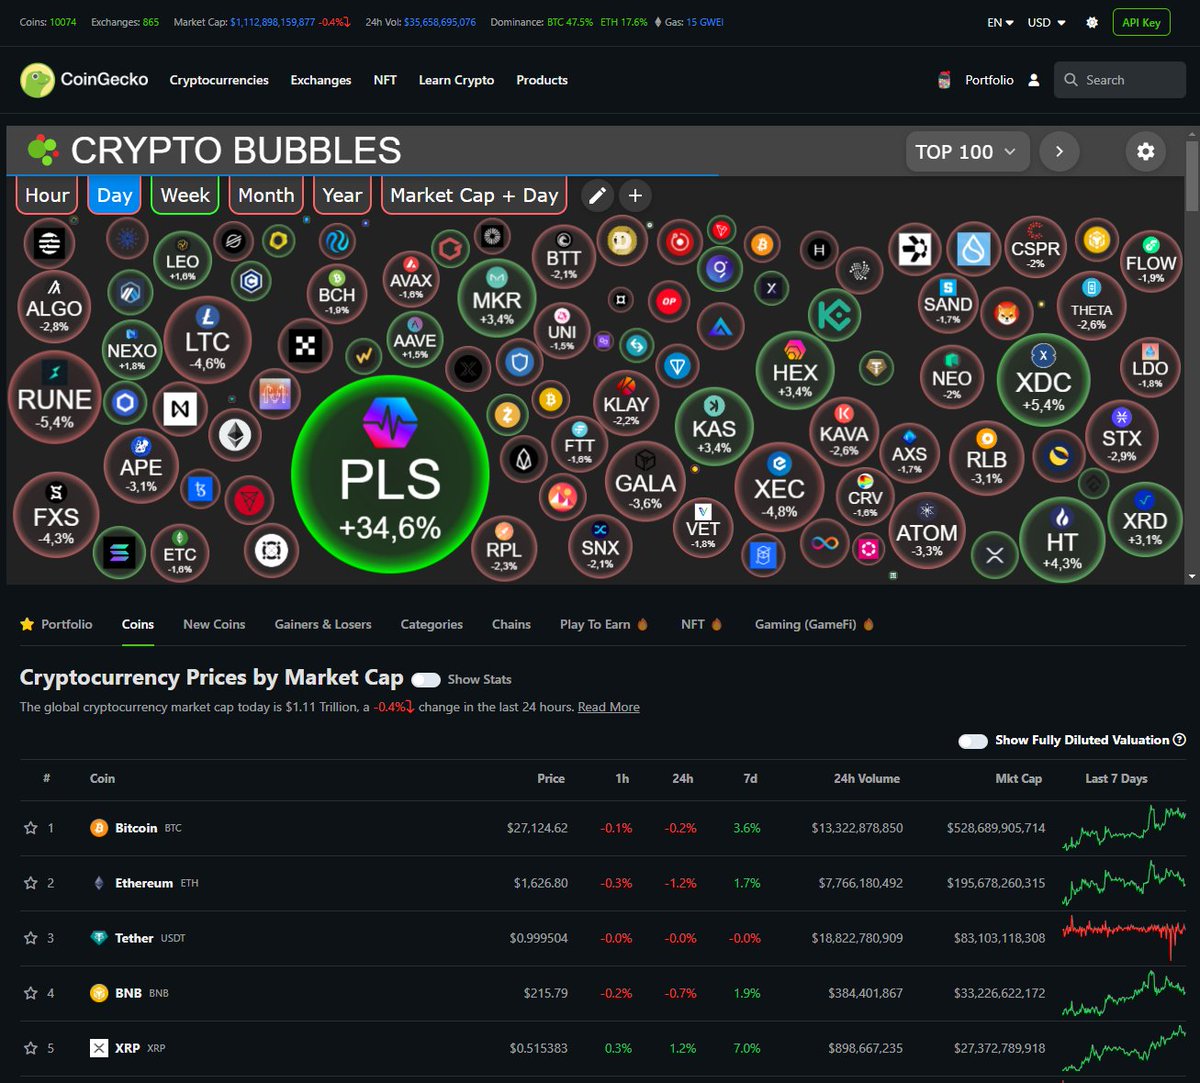Open the TOP 100 dropdown
This screenshot has height=1083, width=1200.
click(x=966, y=151)
